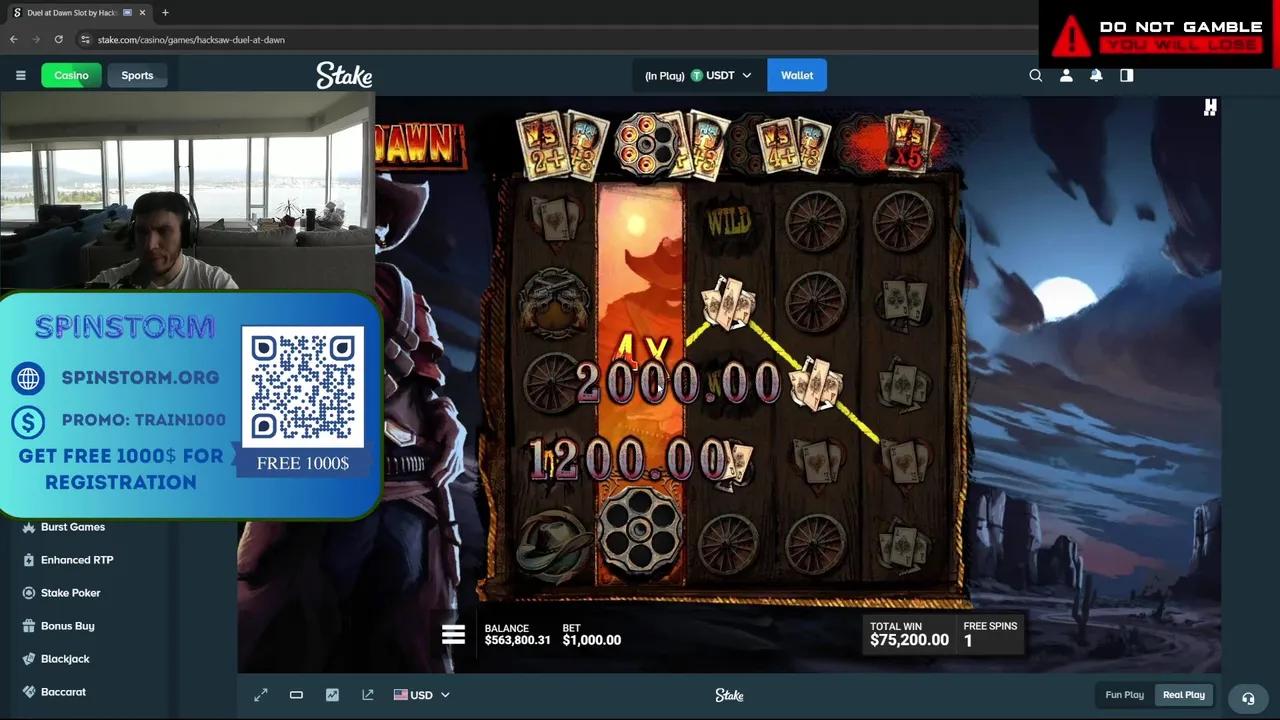This screenshot has height=720, width=1280.
Task: Click the Enhanced RTP sidebar icon
Action: click(x=28, y=560)
